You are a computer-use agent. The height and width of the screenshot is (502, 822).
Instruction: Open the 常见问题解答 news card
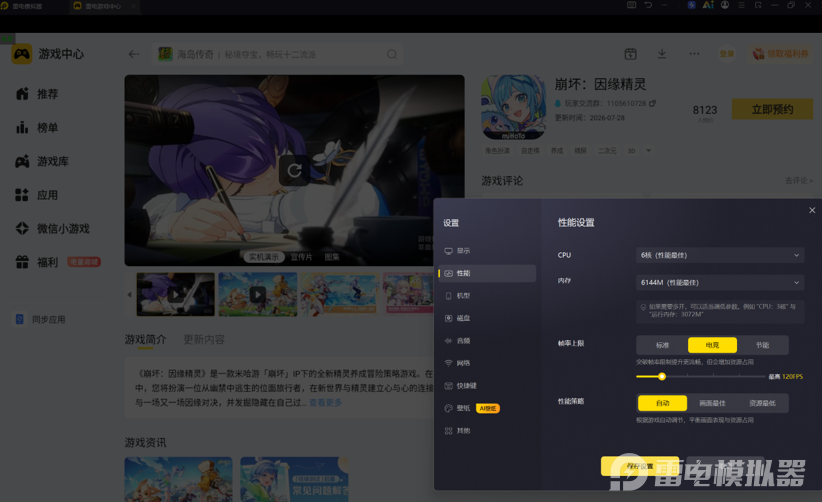pos(294,479)
